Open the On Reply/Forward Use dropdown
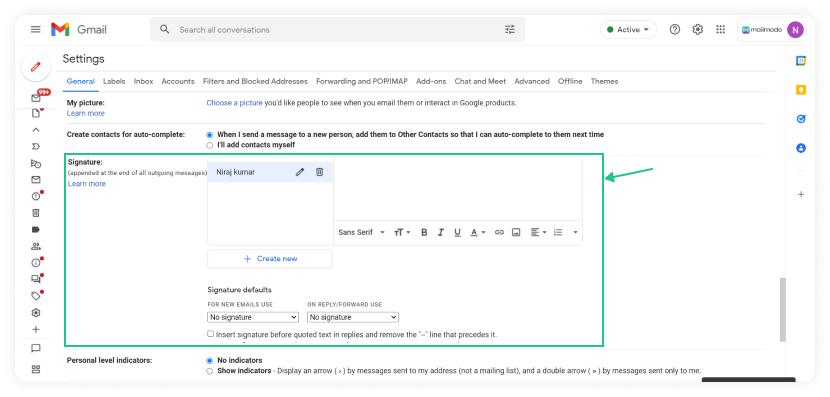 (353, 317)
